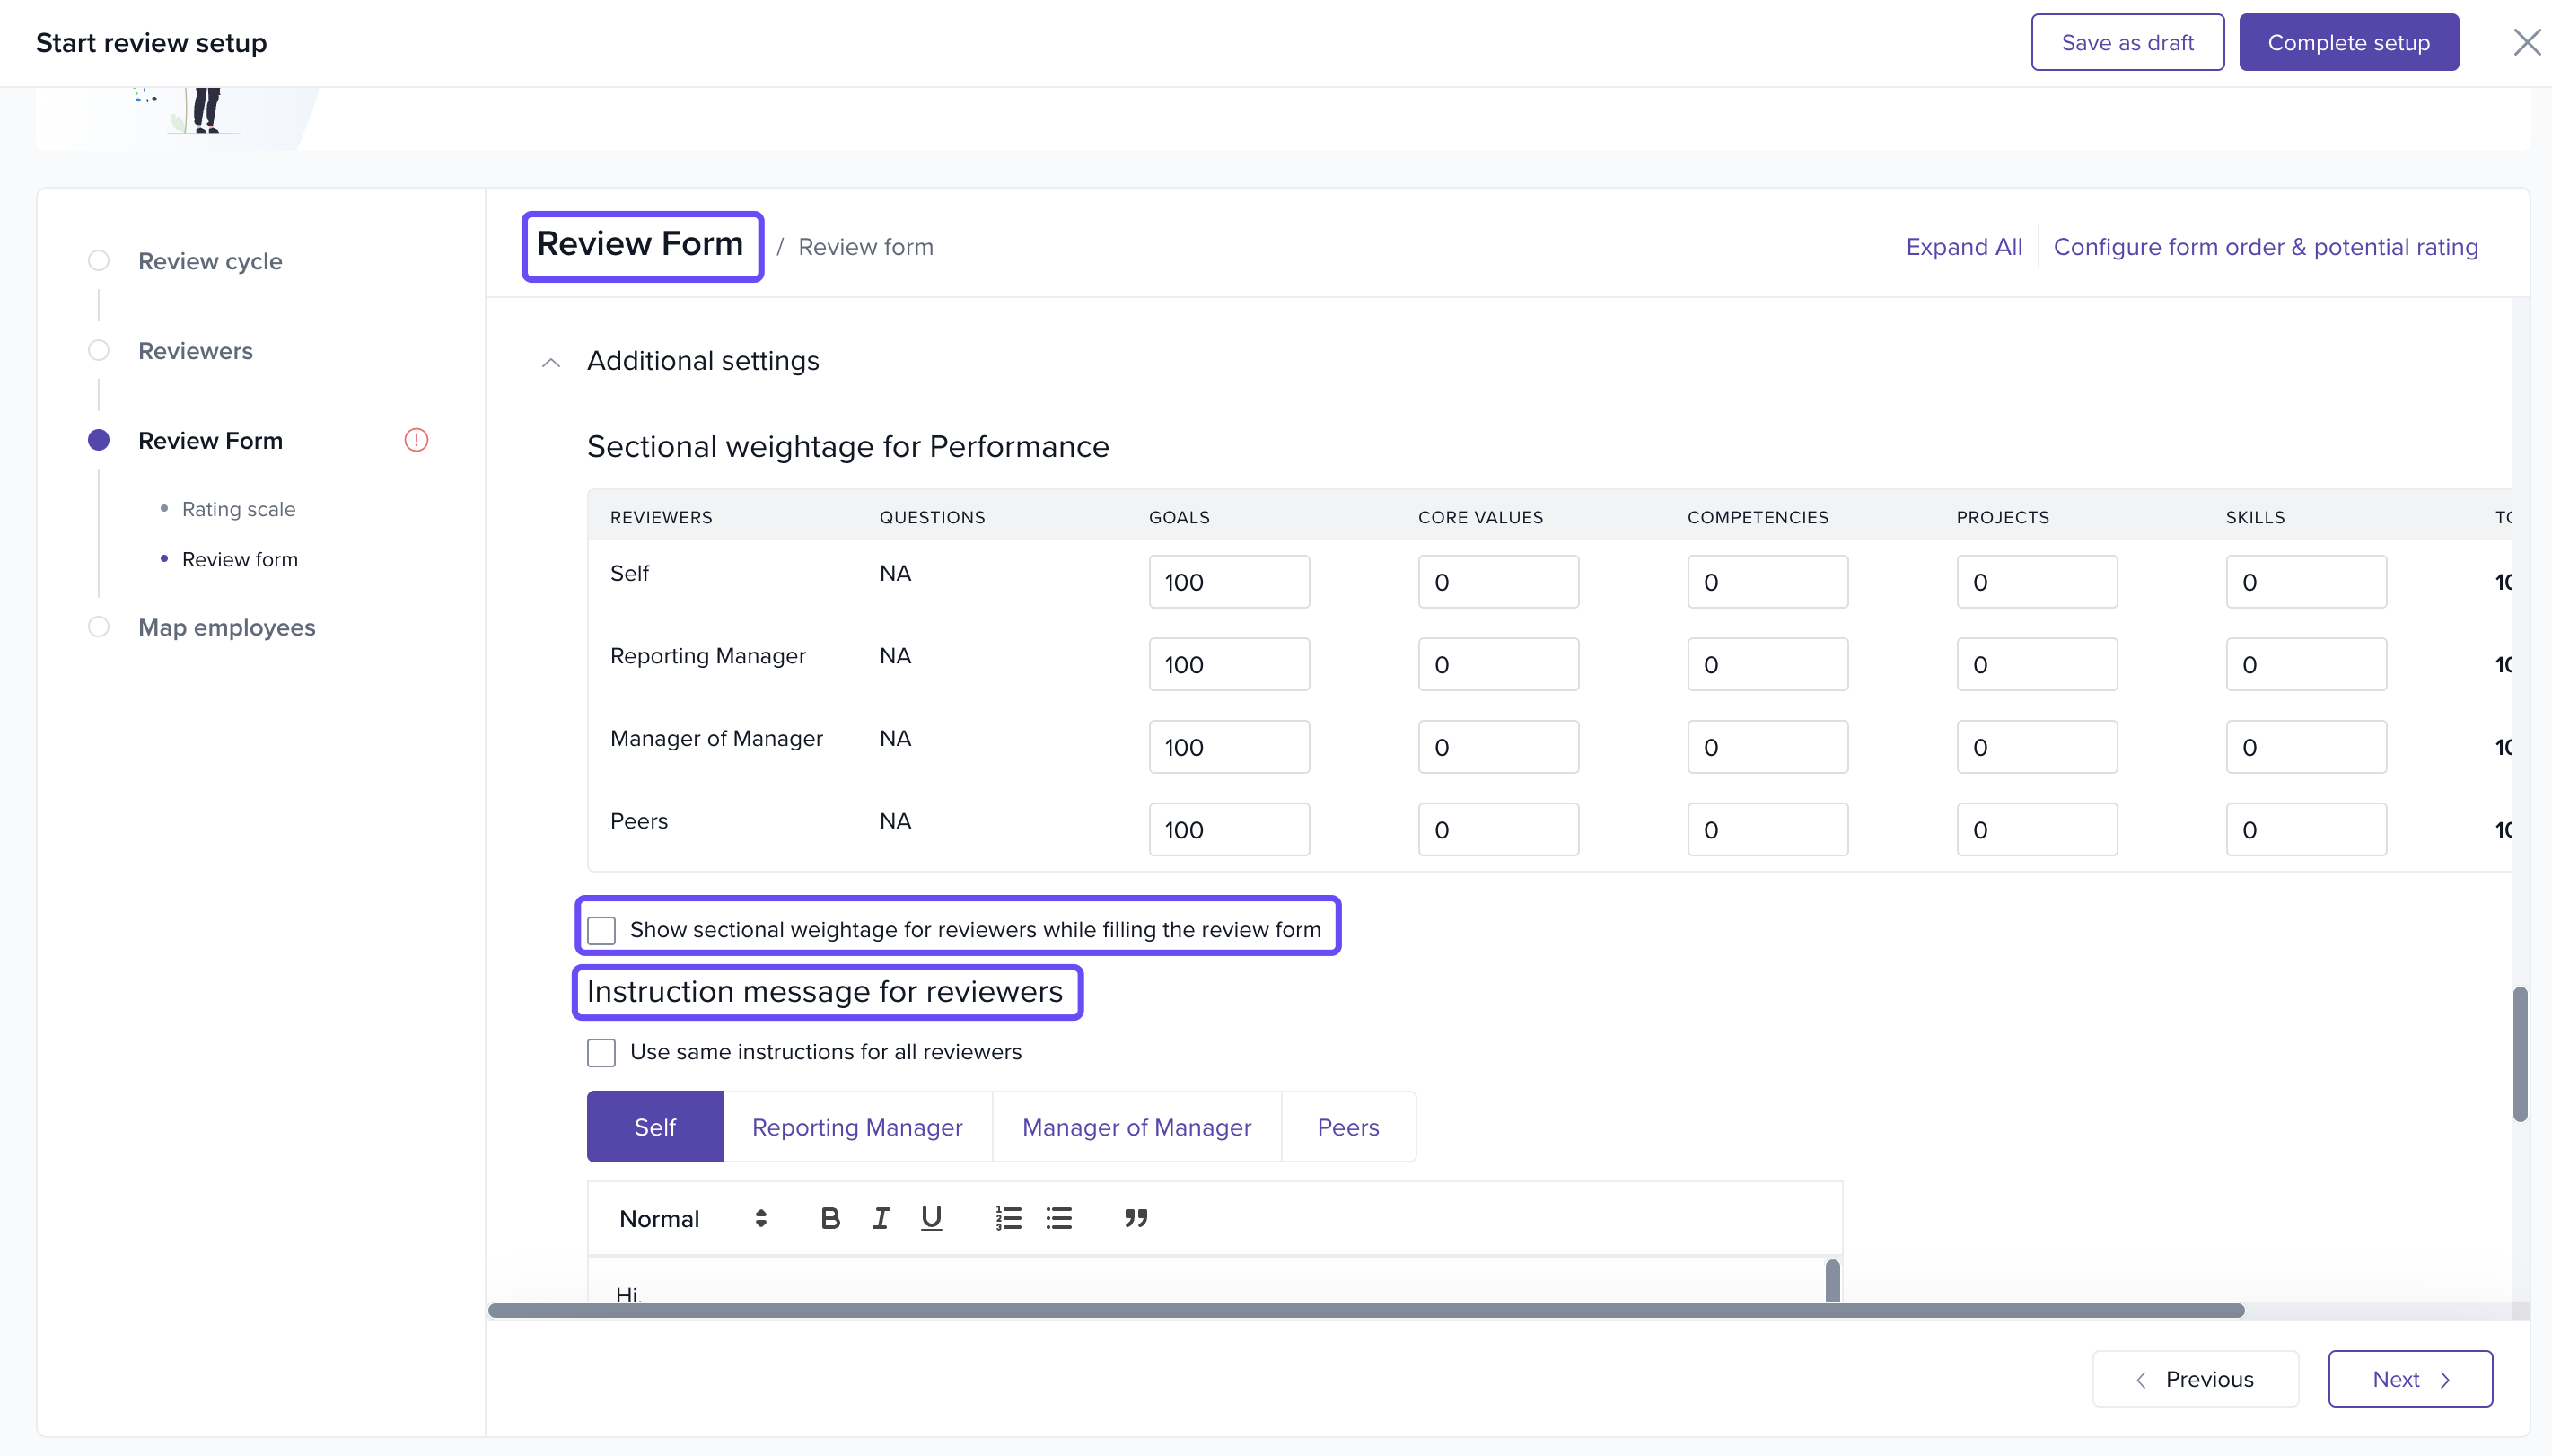Apply italic formatting in the editor toolbar
Image resolution: width=2552 pixels, height=1456 pixels.
point(881,1218)
